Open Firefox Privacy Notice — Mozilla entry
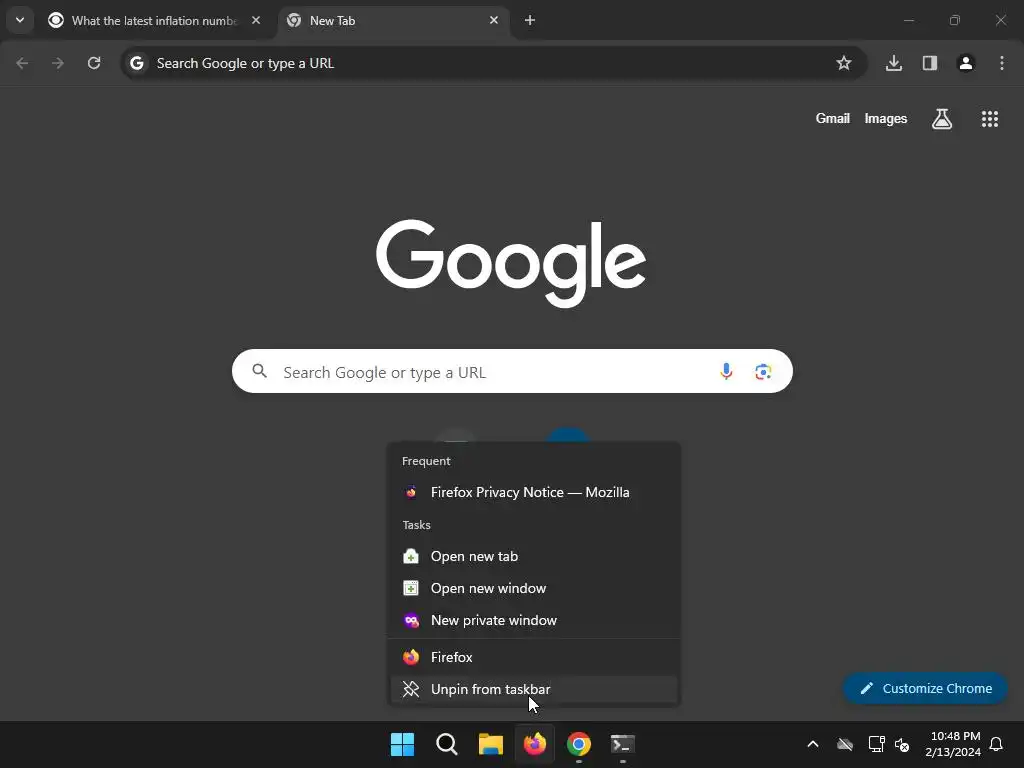Viewport: 1024px width, 768px height. tap(534, 492)
